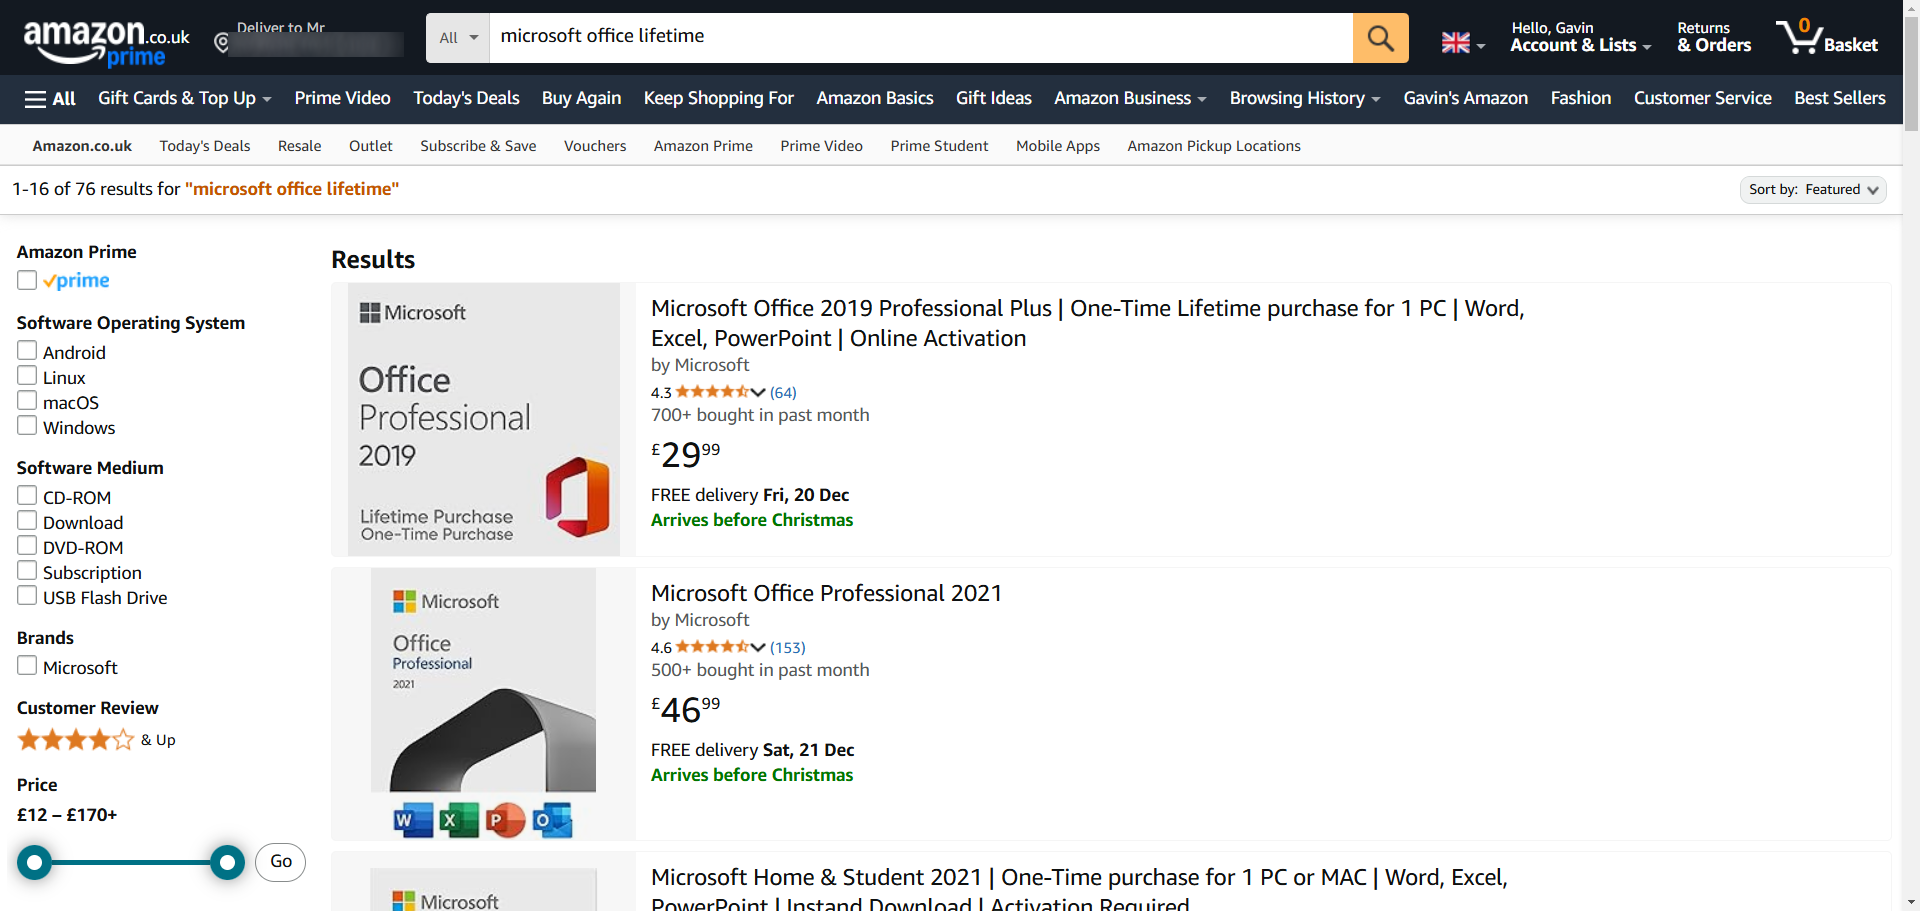Click the UK flag language selector
This screenshot has width=1920, height=911.
click(1463, 43)
